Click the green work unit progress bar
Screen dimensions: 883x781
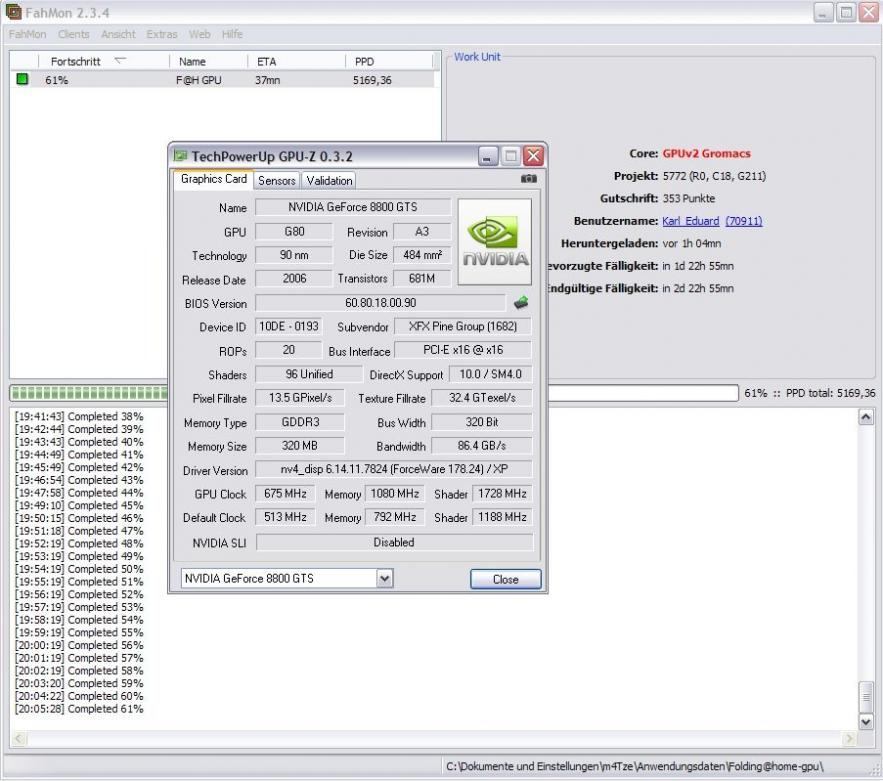point(89,392)
